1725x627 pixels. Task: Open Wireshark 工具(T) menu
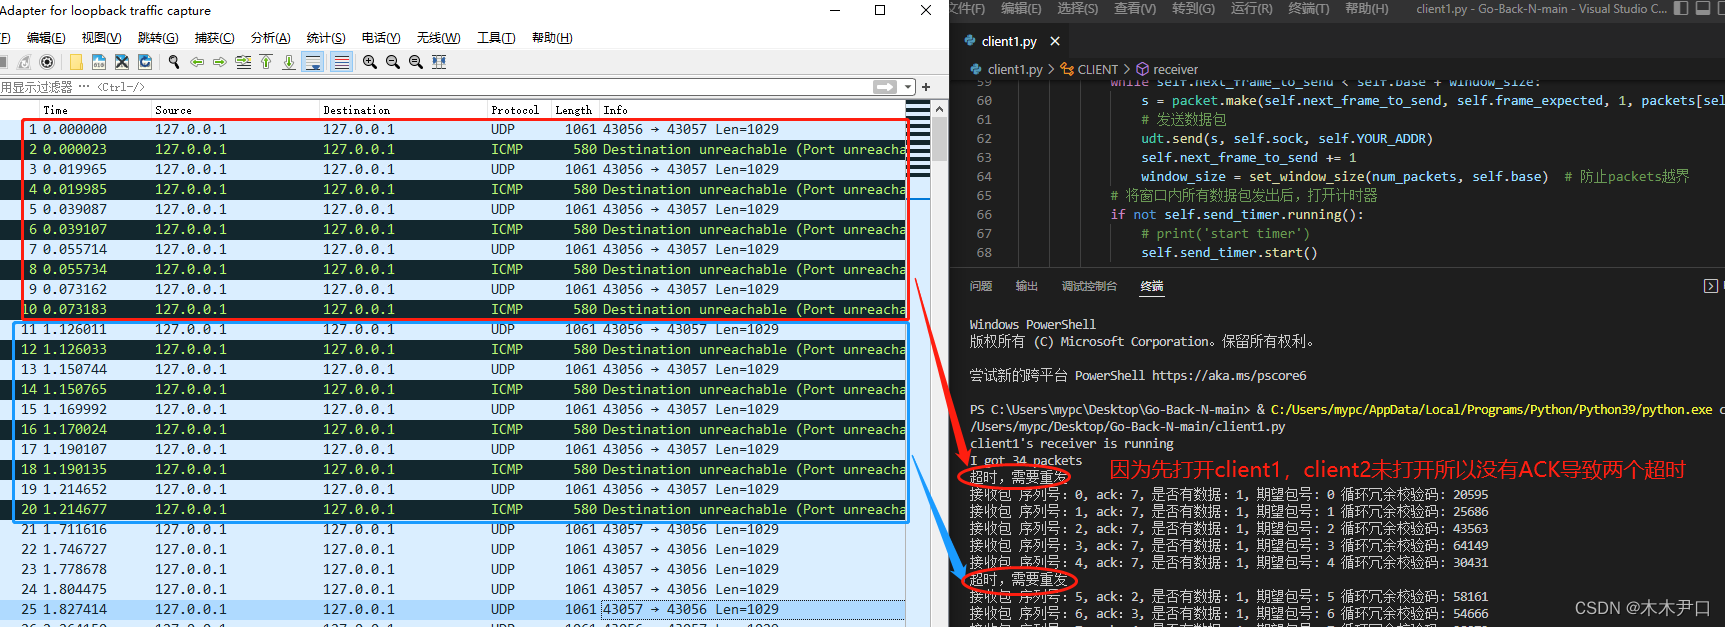tap(496, 37)
